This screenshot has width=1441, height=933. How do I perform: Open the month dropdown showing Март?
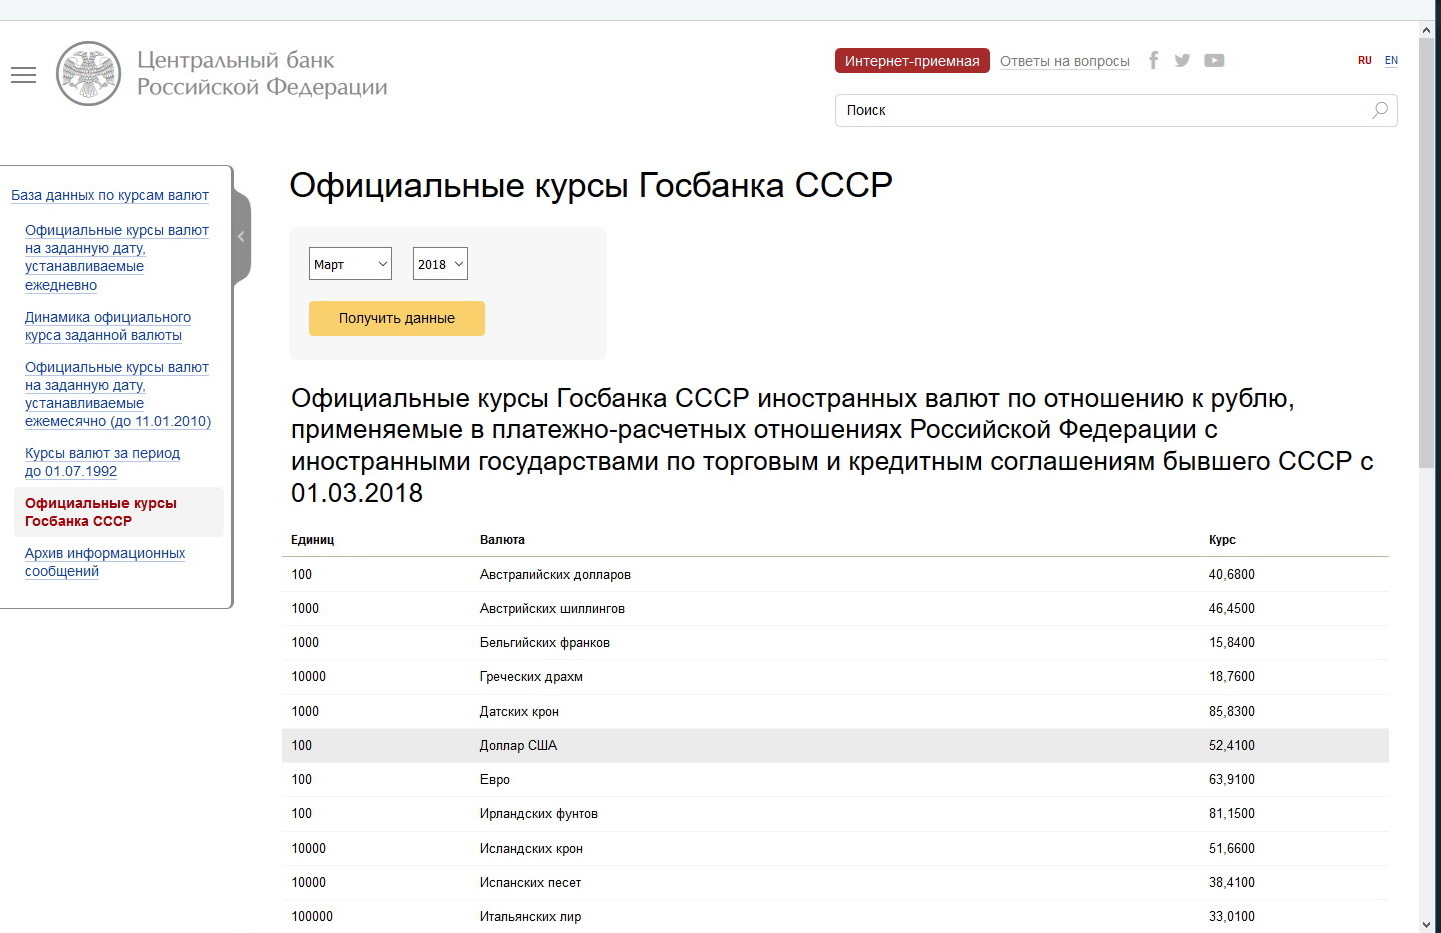tap(350, 264)
